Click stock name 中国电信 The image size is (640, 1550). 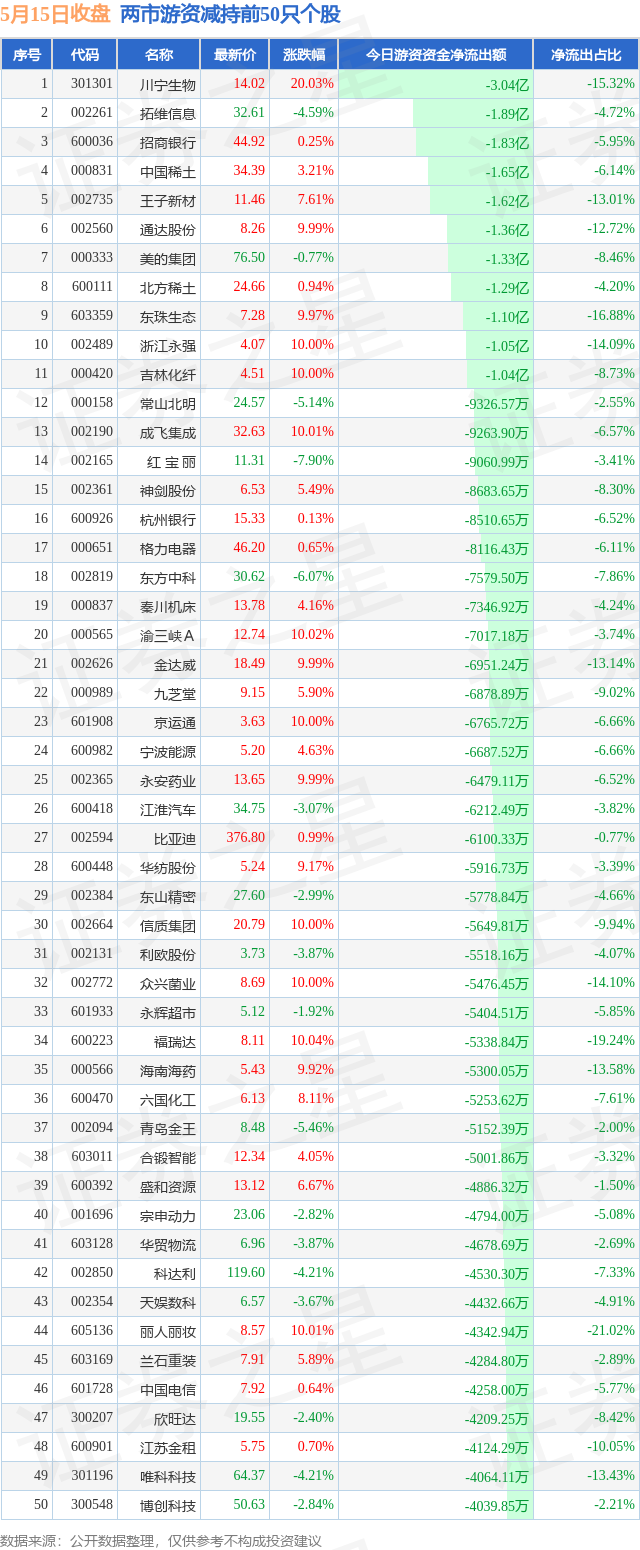coord(168,1389)
